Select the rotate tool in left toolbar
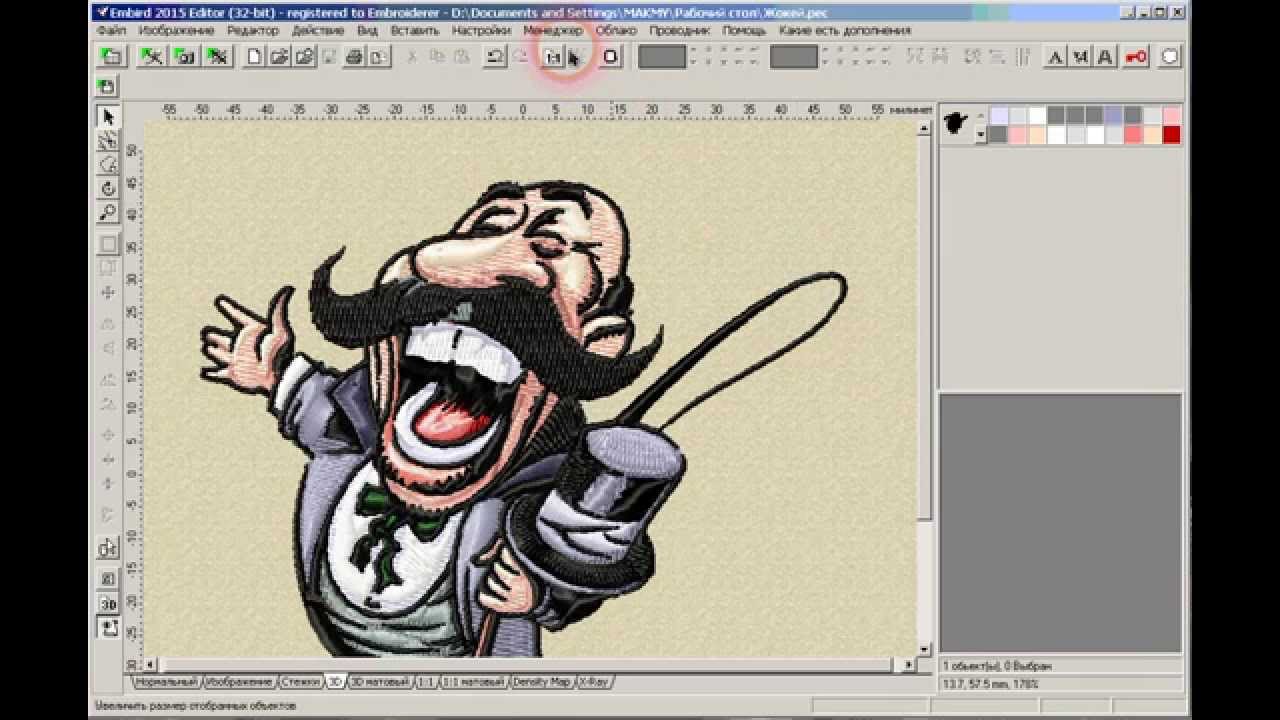 pyautogui.click(x=108, y=189)
